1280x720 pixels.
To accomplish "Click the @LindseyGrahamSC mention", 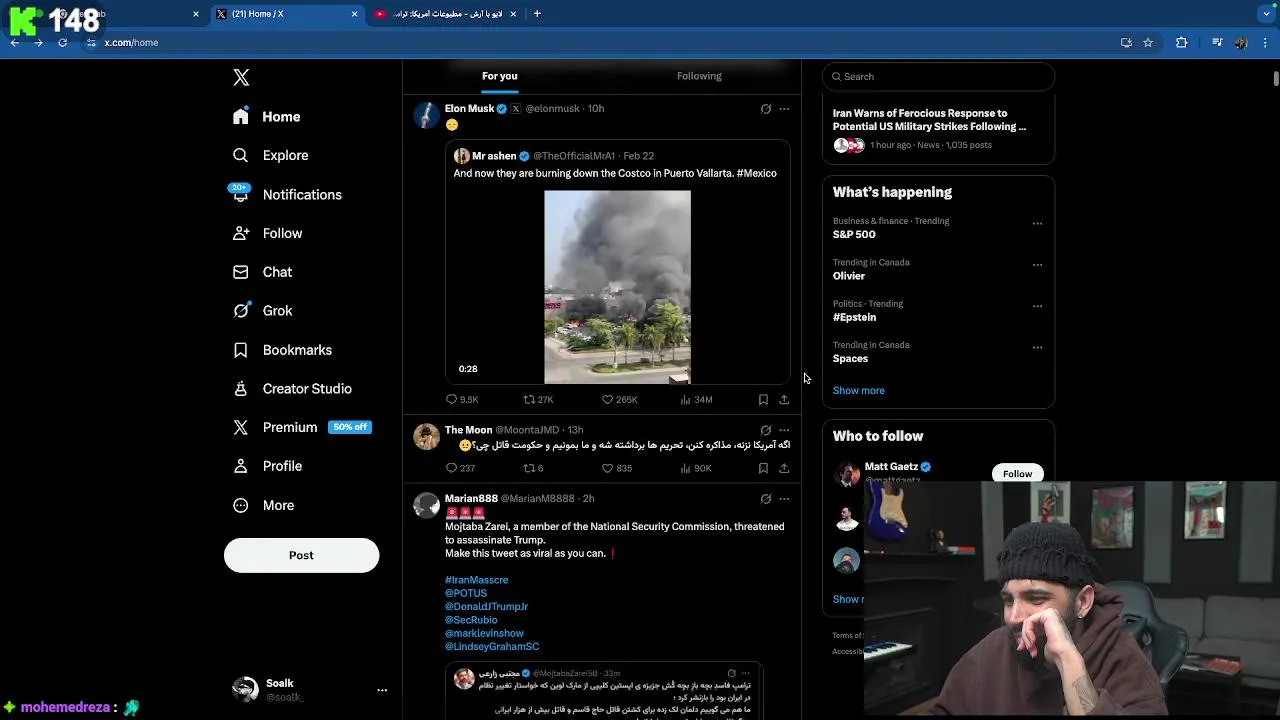I will pyautogui.click(x=492, y=647).
